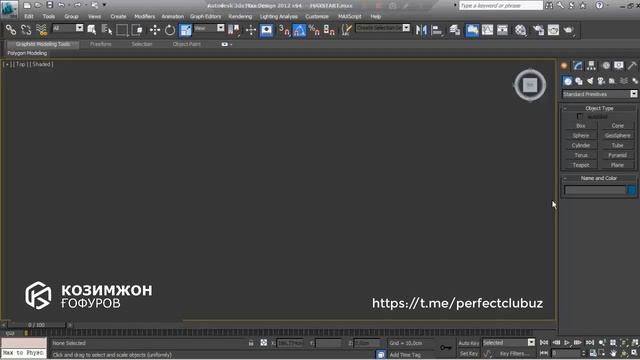Click the Use Pivot Point Center icon
This screenshot has width=640, height=360.
coord(234,30)
